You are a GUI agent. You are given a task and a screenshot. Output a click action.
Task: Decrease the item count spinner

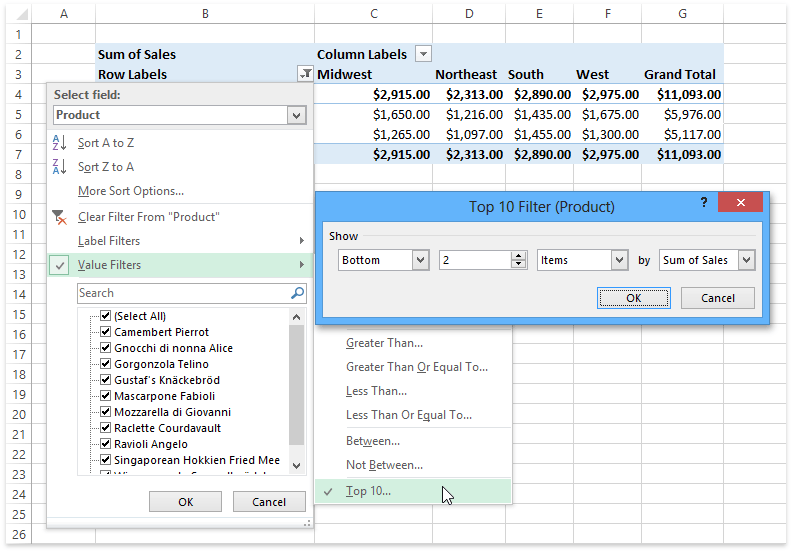click(518, 264)
